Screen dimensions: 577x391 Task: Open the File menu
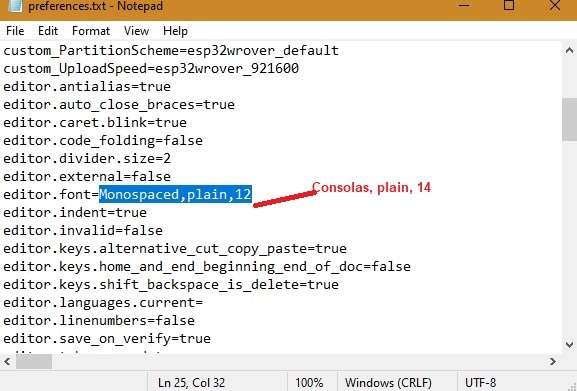pos(15,31)
